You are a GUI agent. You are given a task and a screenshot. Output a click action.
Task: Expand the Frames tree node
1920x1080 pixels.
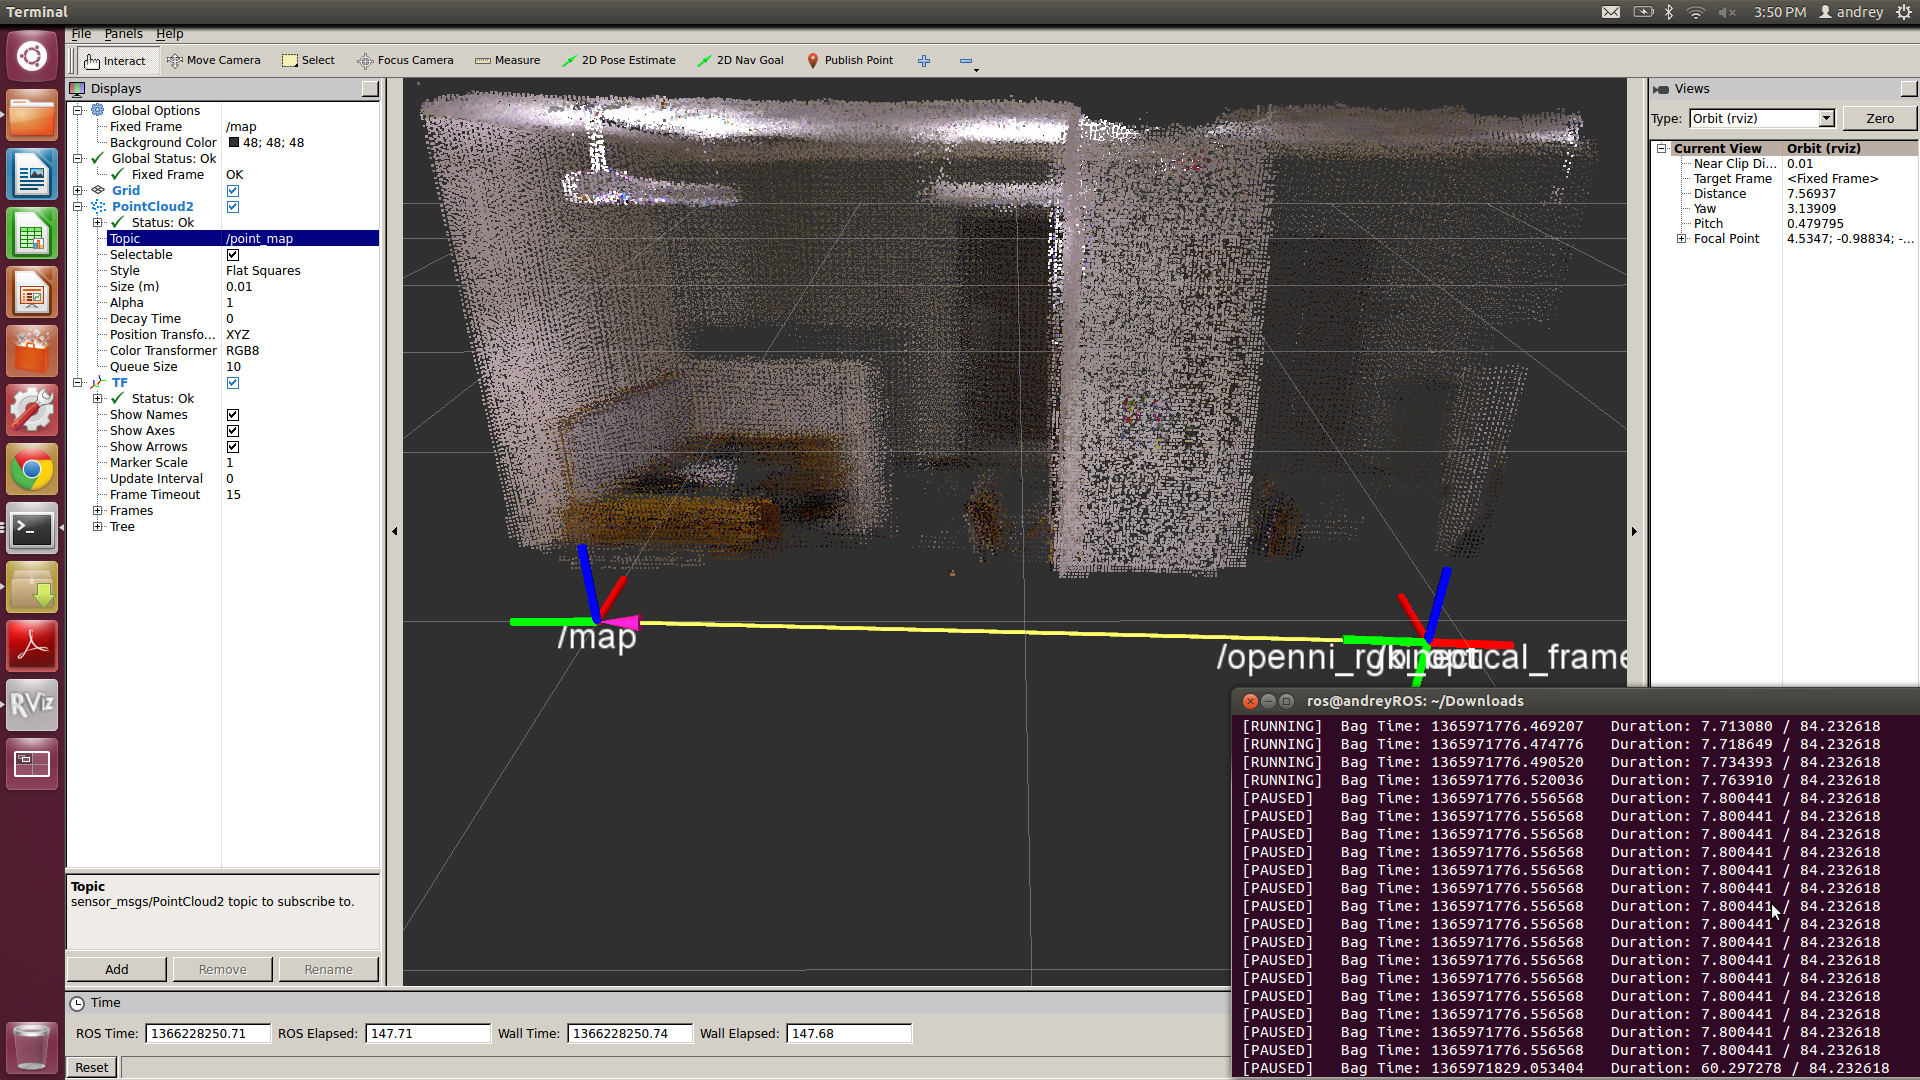click(98, 511)
